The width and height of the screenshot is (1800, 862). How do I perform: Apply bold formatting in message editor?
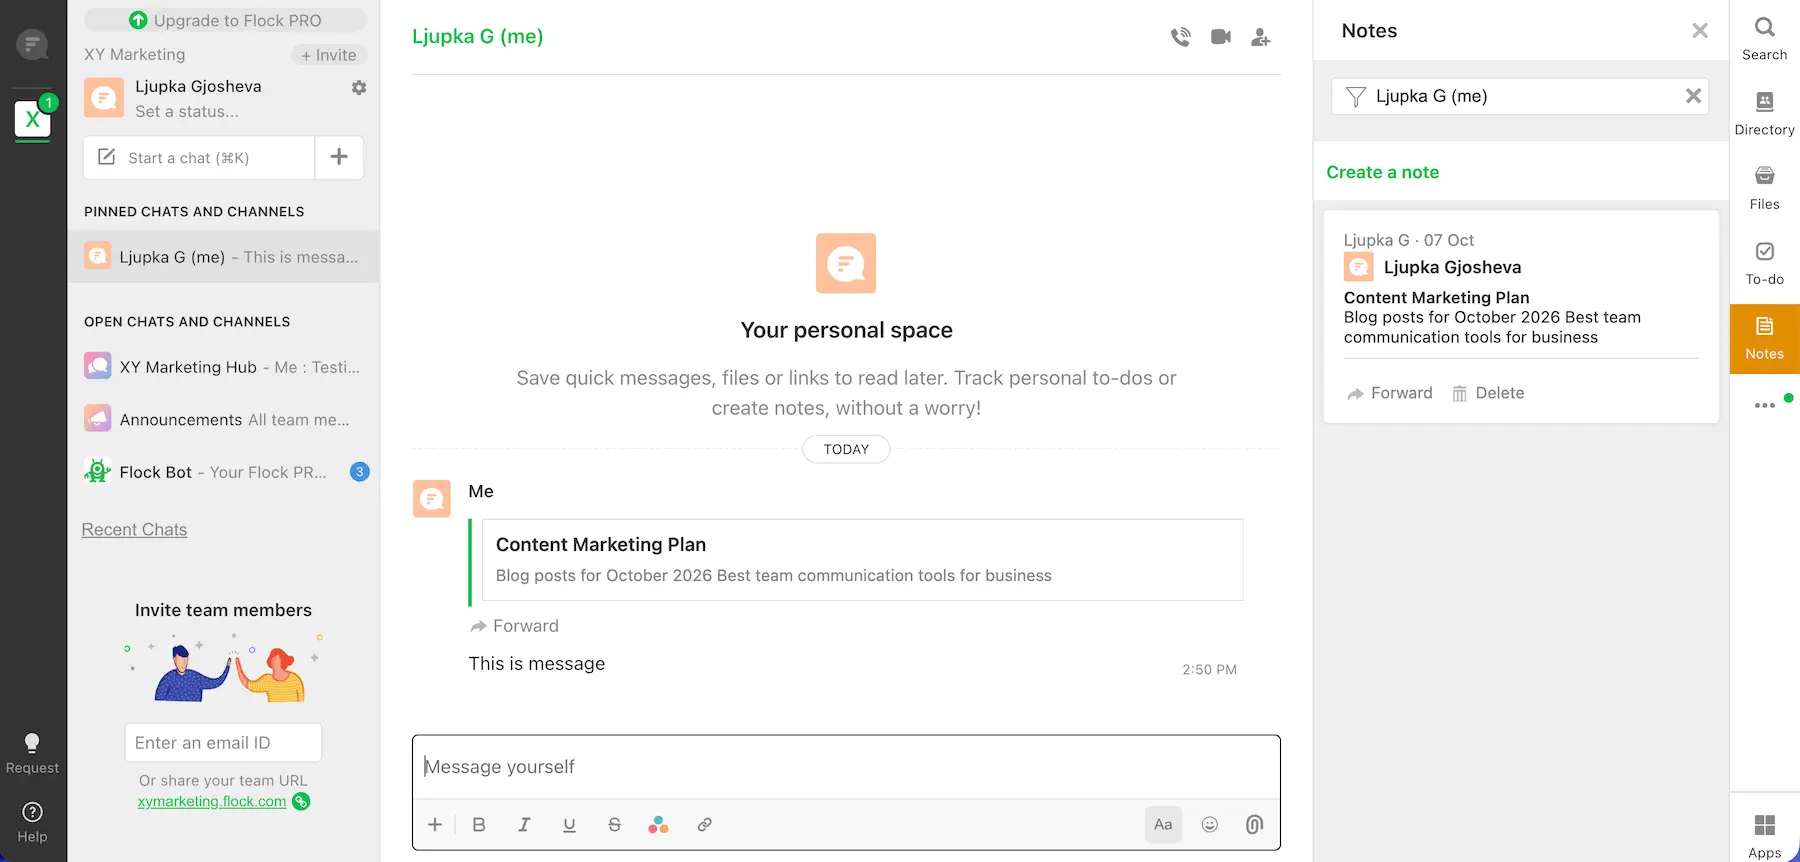[479, 825]
